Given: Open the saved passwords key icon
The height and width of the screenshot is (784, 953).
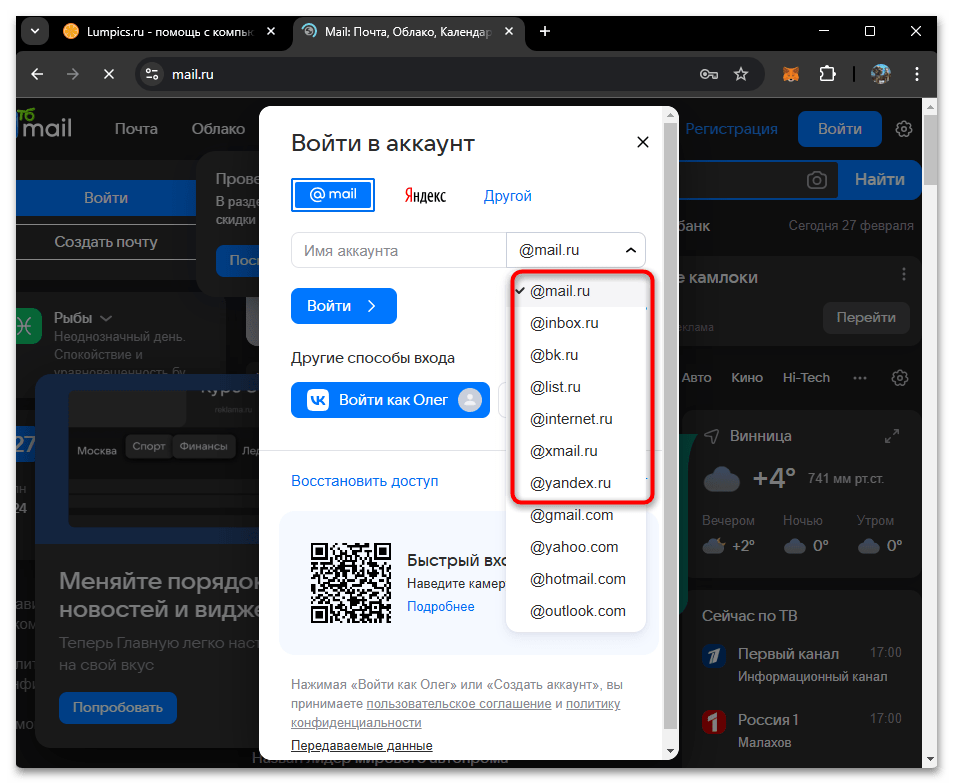Looking at the screenshot, I should pos(709,74).
